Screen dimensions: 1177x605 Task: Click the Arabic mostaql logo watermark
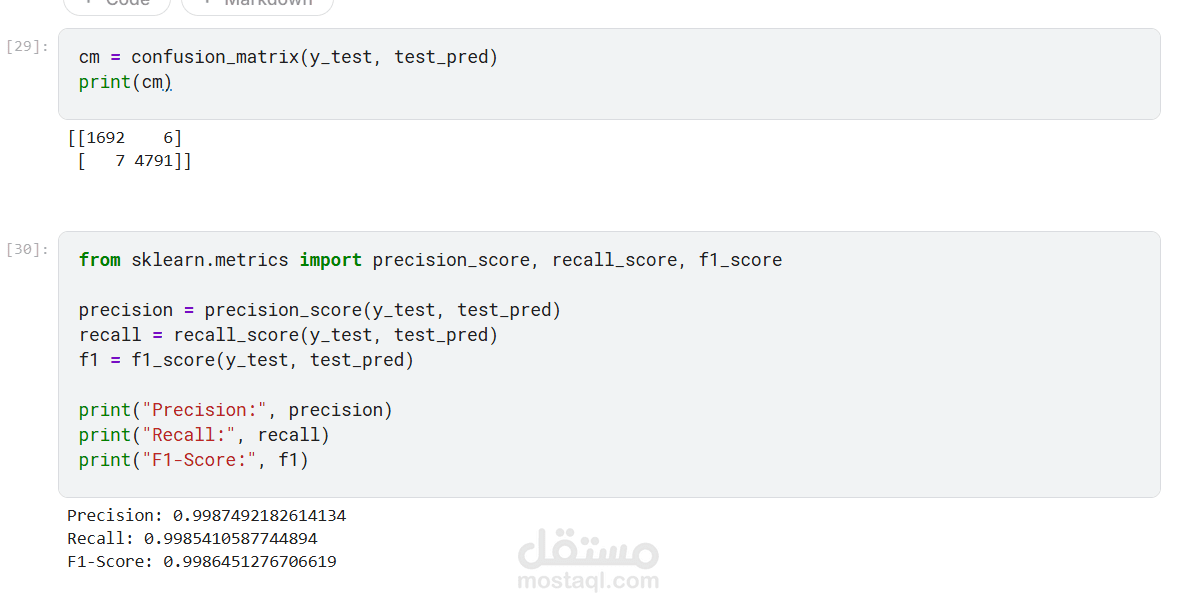pyautogui.click(x=588, y=547)
